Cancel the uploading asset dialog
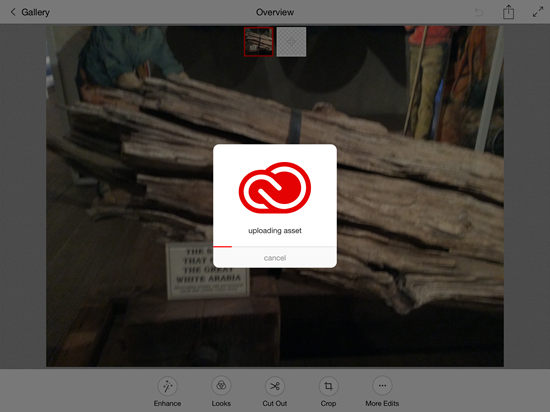550x412 pixels. 275,258
